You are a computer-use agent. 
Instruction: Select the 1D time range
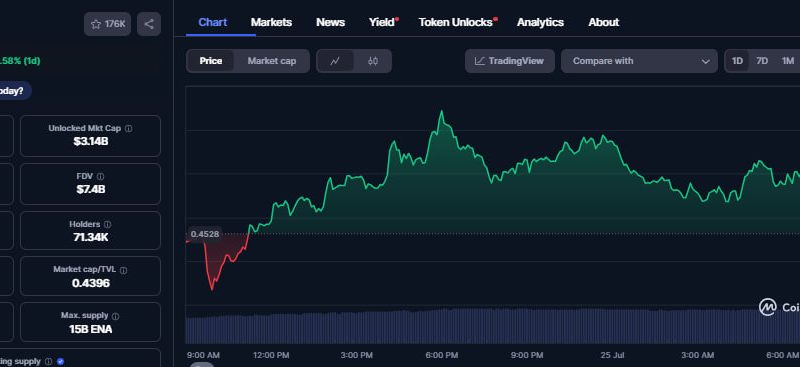click(737, 61)
